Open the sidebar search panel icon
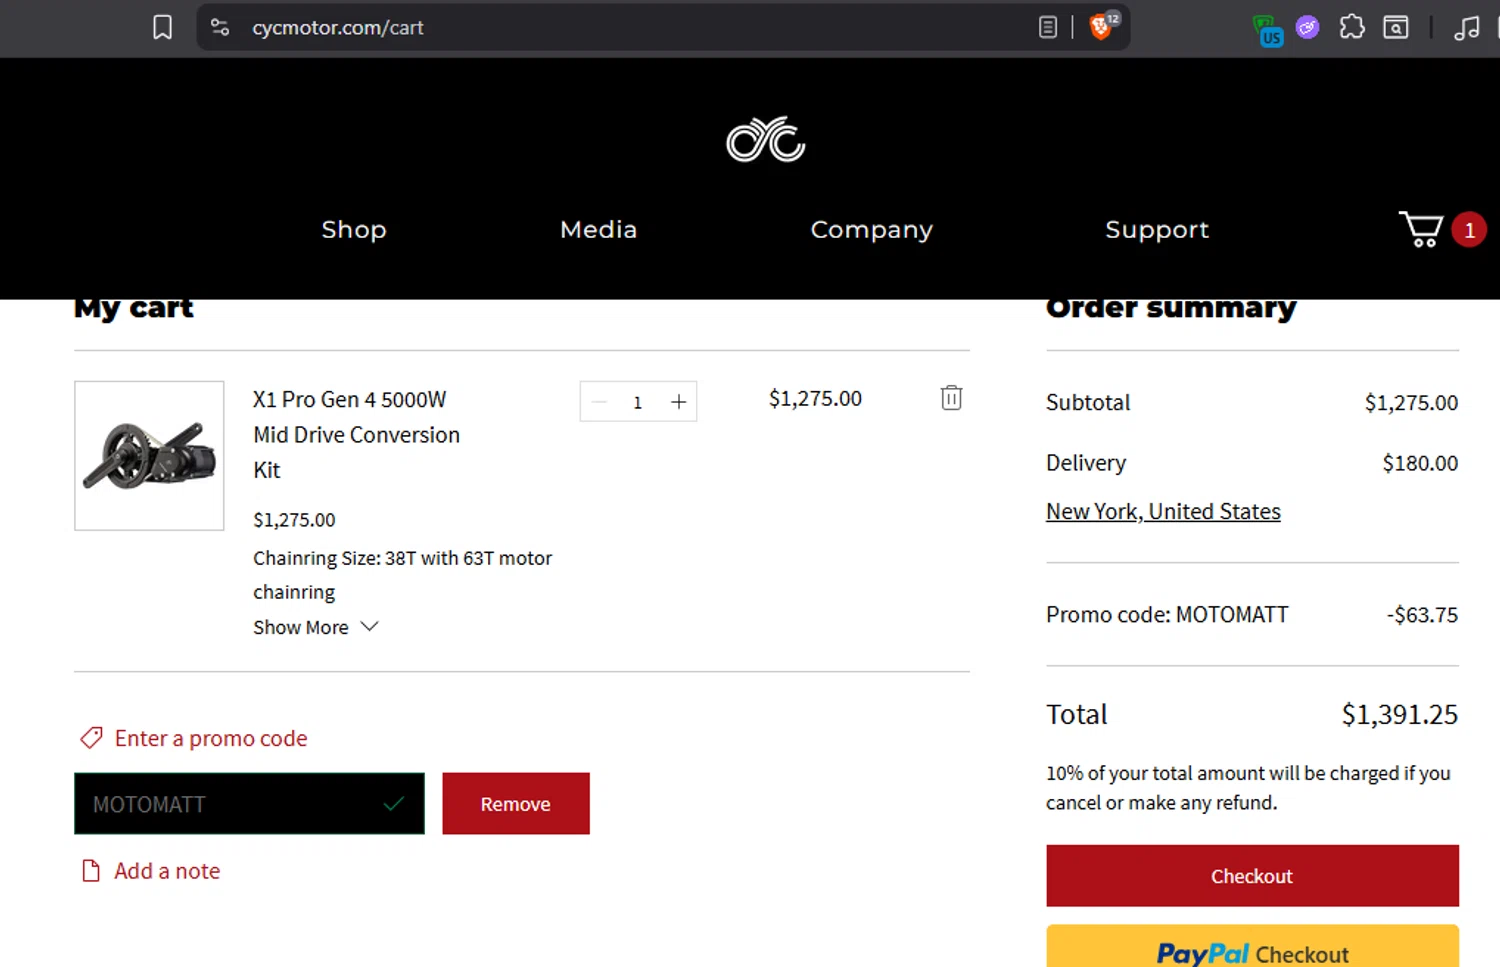This screenshot has width=1500, height=967. [1395, 27]
